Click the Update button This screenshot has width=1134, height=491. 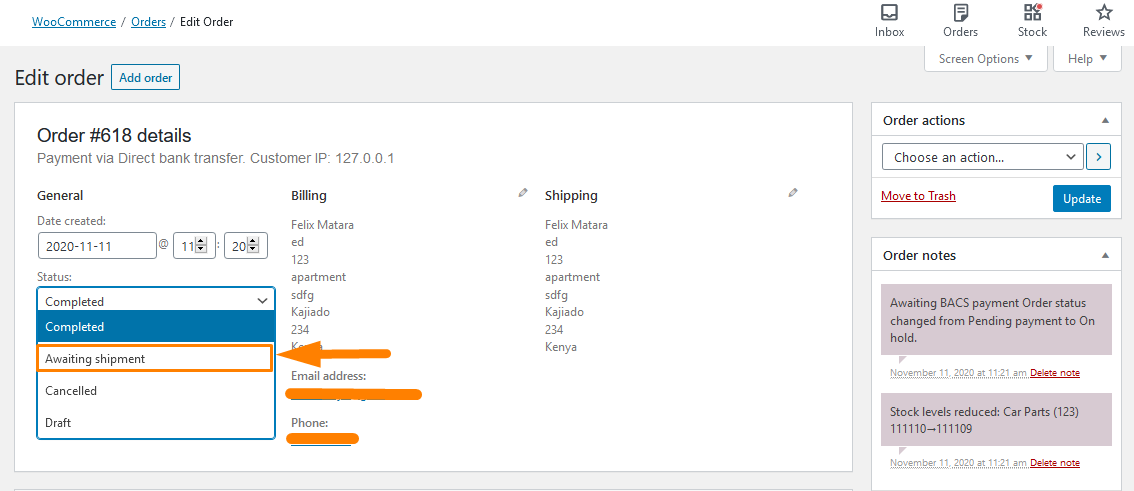pyautogui.click(x=1082, y=199)
